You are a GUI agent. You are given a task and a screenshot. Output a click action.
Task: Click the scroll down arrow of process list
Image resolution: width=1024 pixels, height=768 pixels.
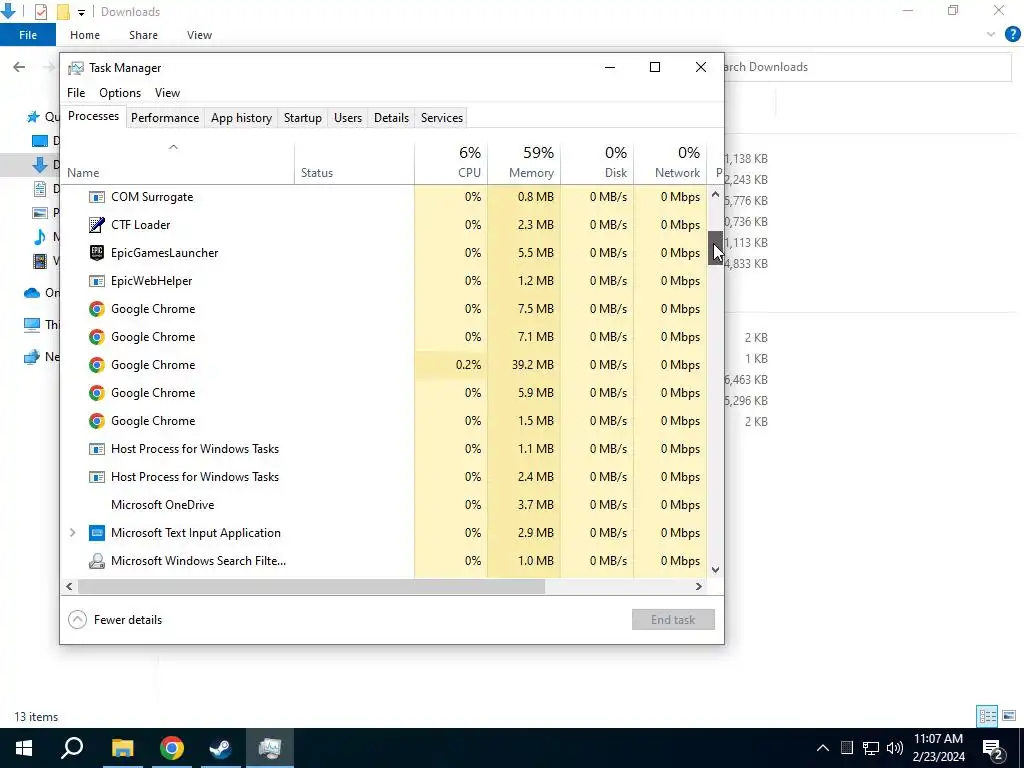tap(715, 569)
